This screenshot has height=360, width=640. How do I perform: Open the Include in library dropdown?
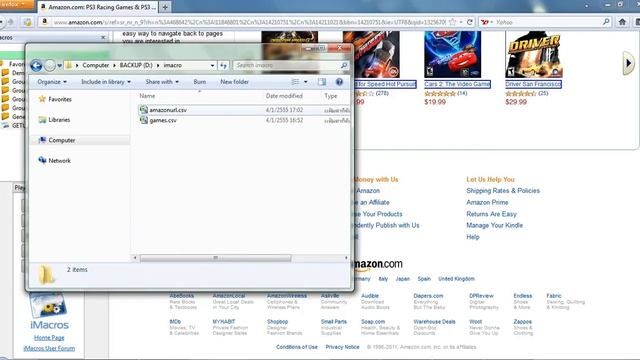106,82
